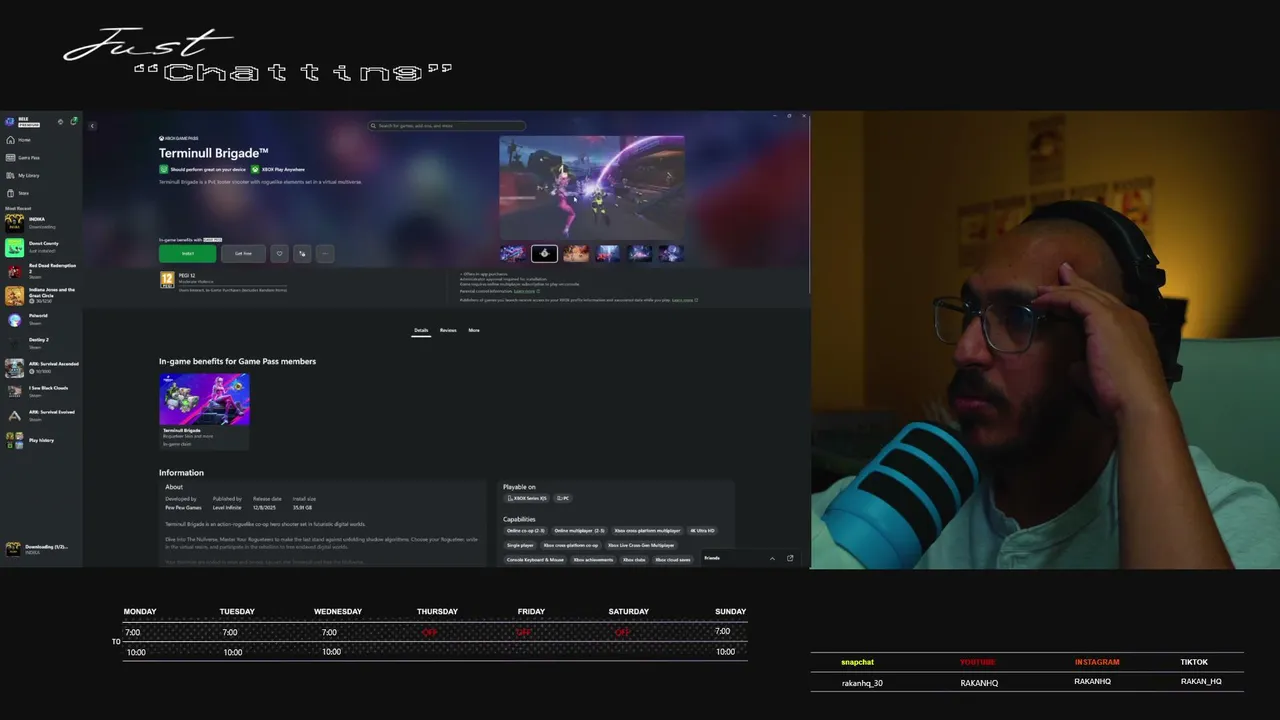
Task: Open the Terminull Brigade in-game benefit card
Action: tap(204, 411)
